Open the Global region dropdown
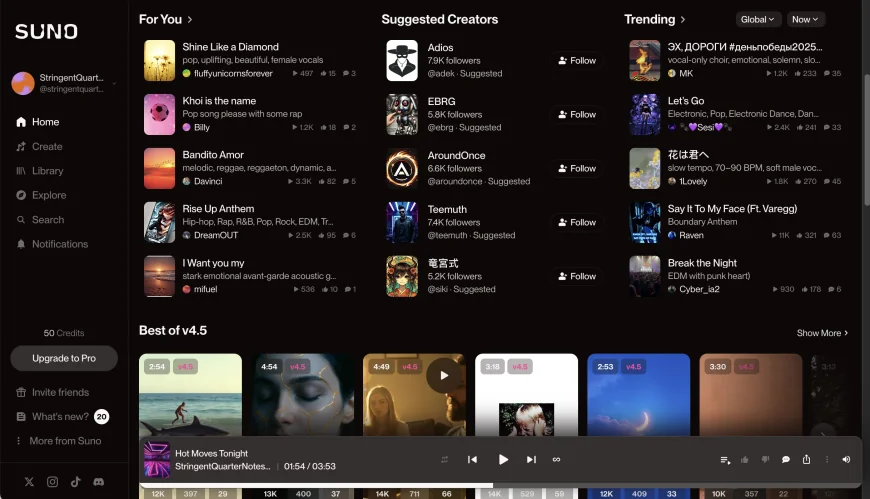This screenshot has height=499, width=870. pos(758,19)
